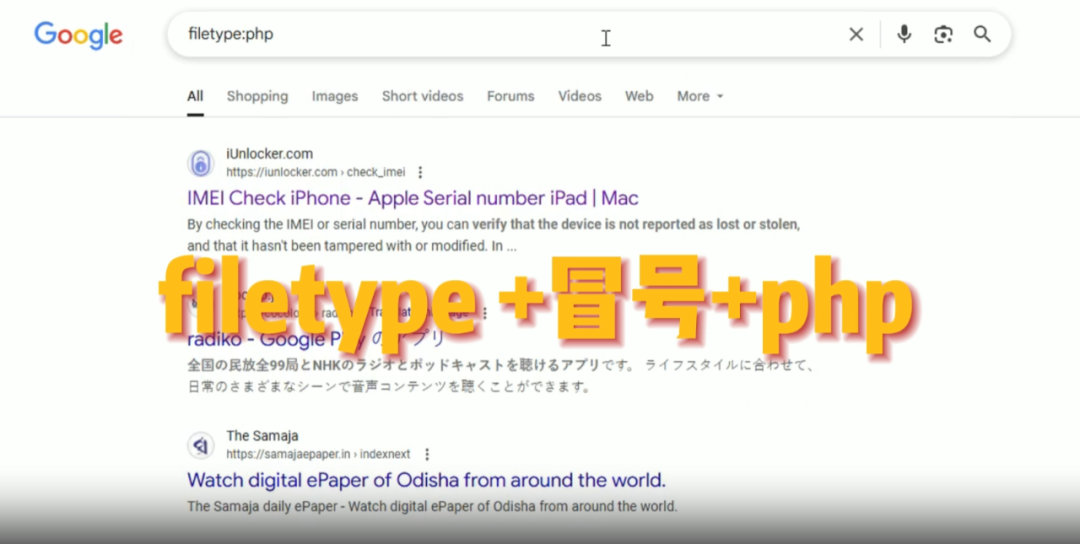Open the Watch digital ePaper of Odisha link
This screenshot has height=544, width=1080.
pos(426,480)
